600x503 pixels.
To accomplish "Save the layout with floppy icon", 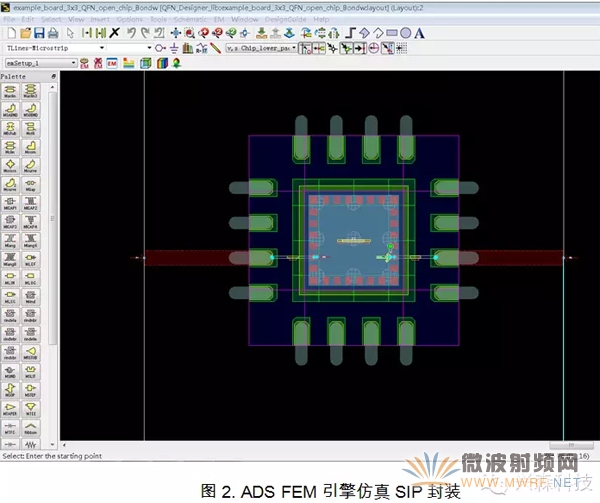I will click(39, 33).
